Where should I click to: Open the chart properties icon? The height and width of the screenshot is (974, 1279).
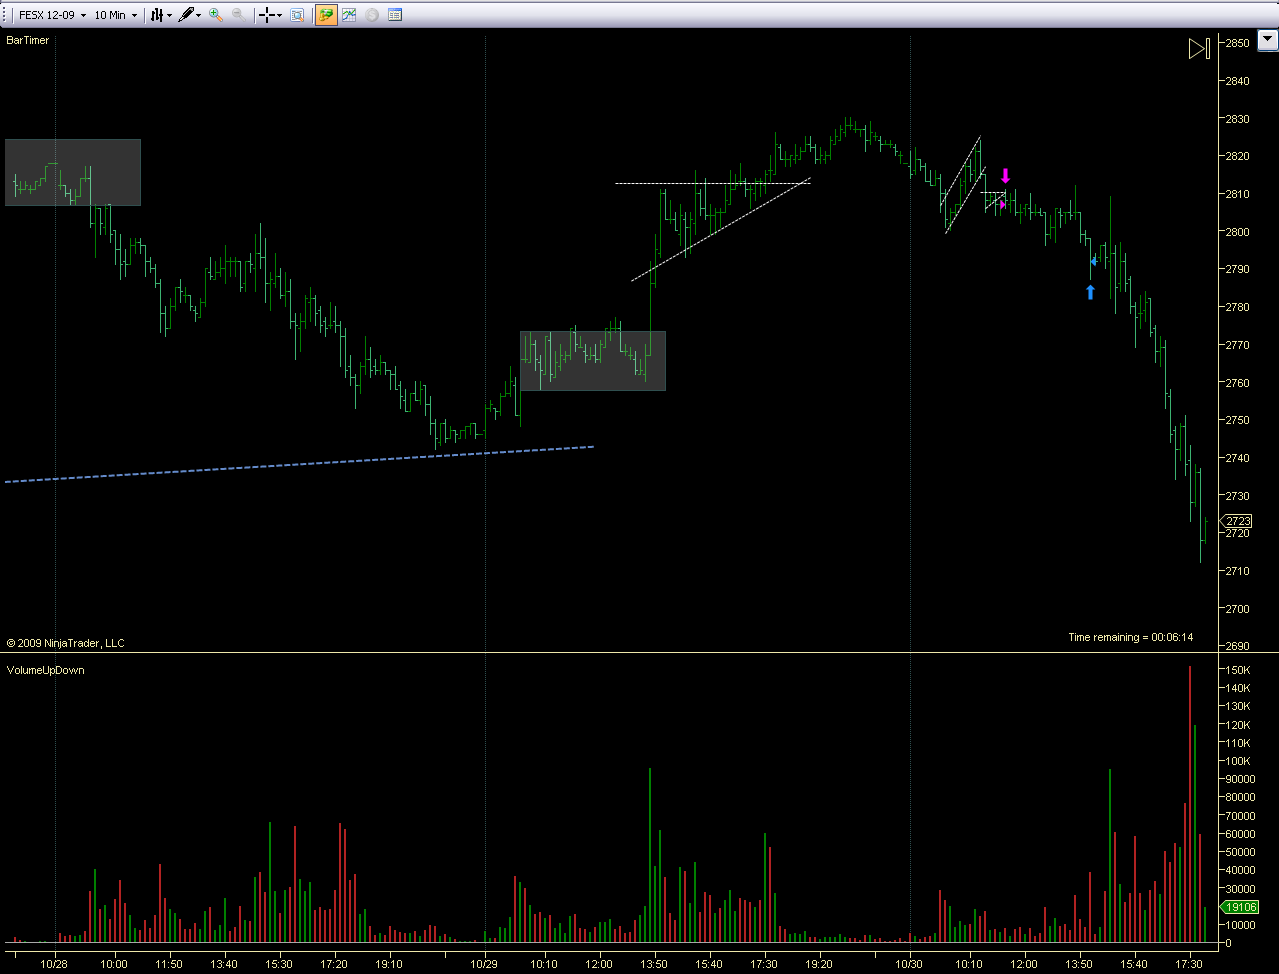tap(395, 15)
